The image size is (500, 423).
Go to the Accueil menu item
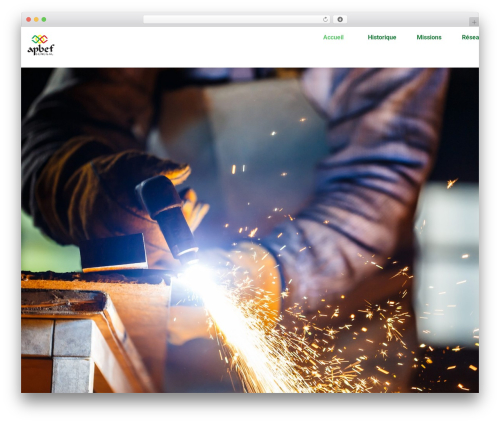[x=333, y=37]
